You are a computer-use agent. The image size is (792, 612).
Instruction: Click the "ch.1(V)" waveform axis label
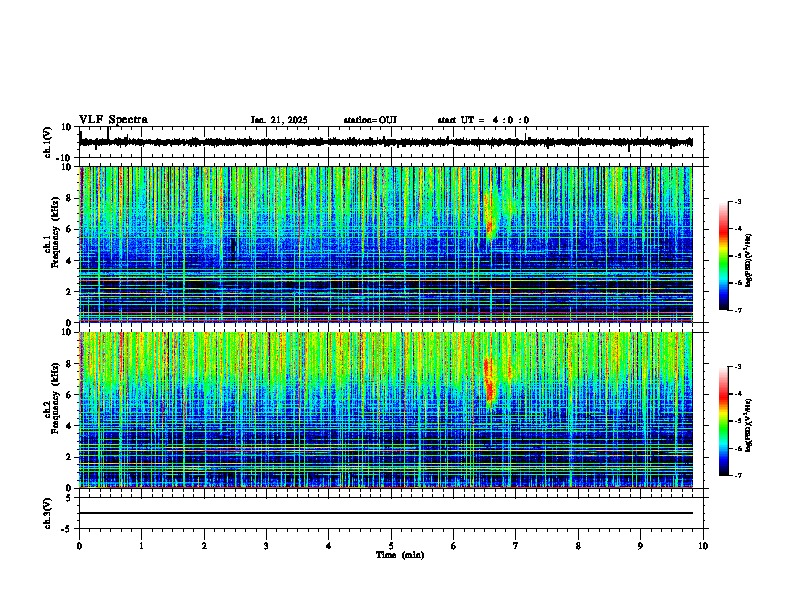click(48, 142)
